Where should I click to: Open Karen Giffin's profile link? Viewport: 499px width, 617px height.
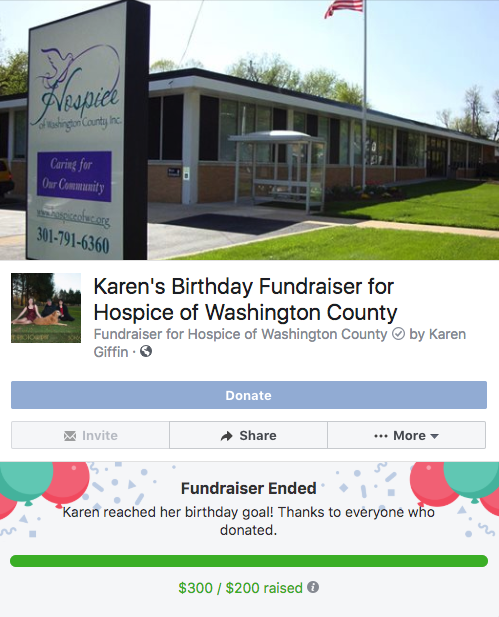coord(280,343)
